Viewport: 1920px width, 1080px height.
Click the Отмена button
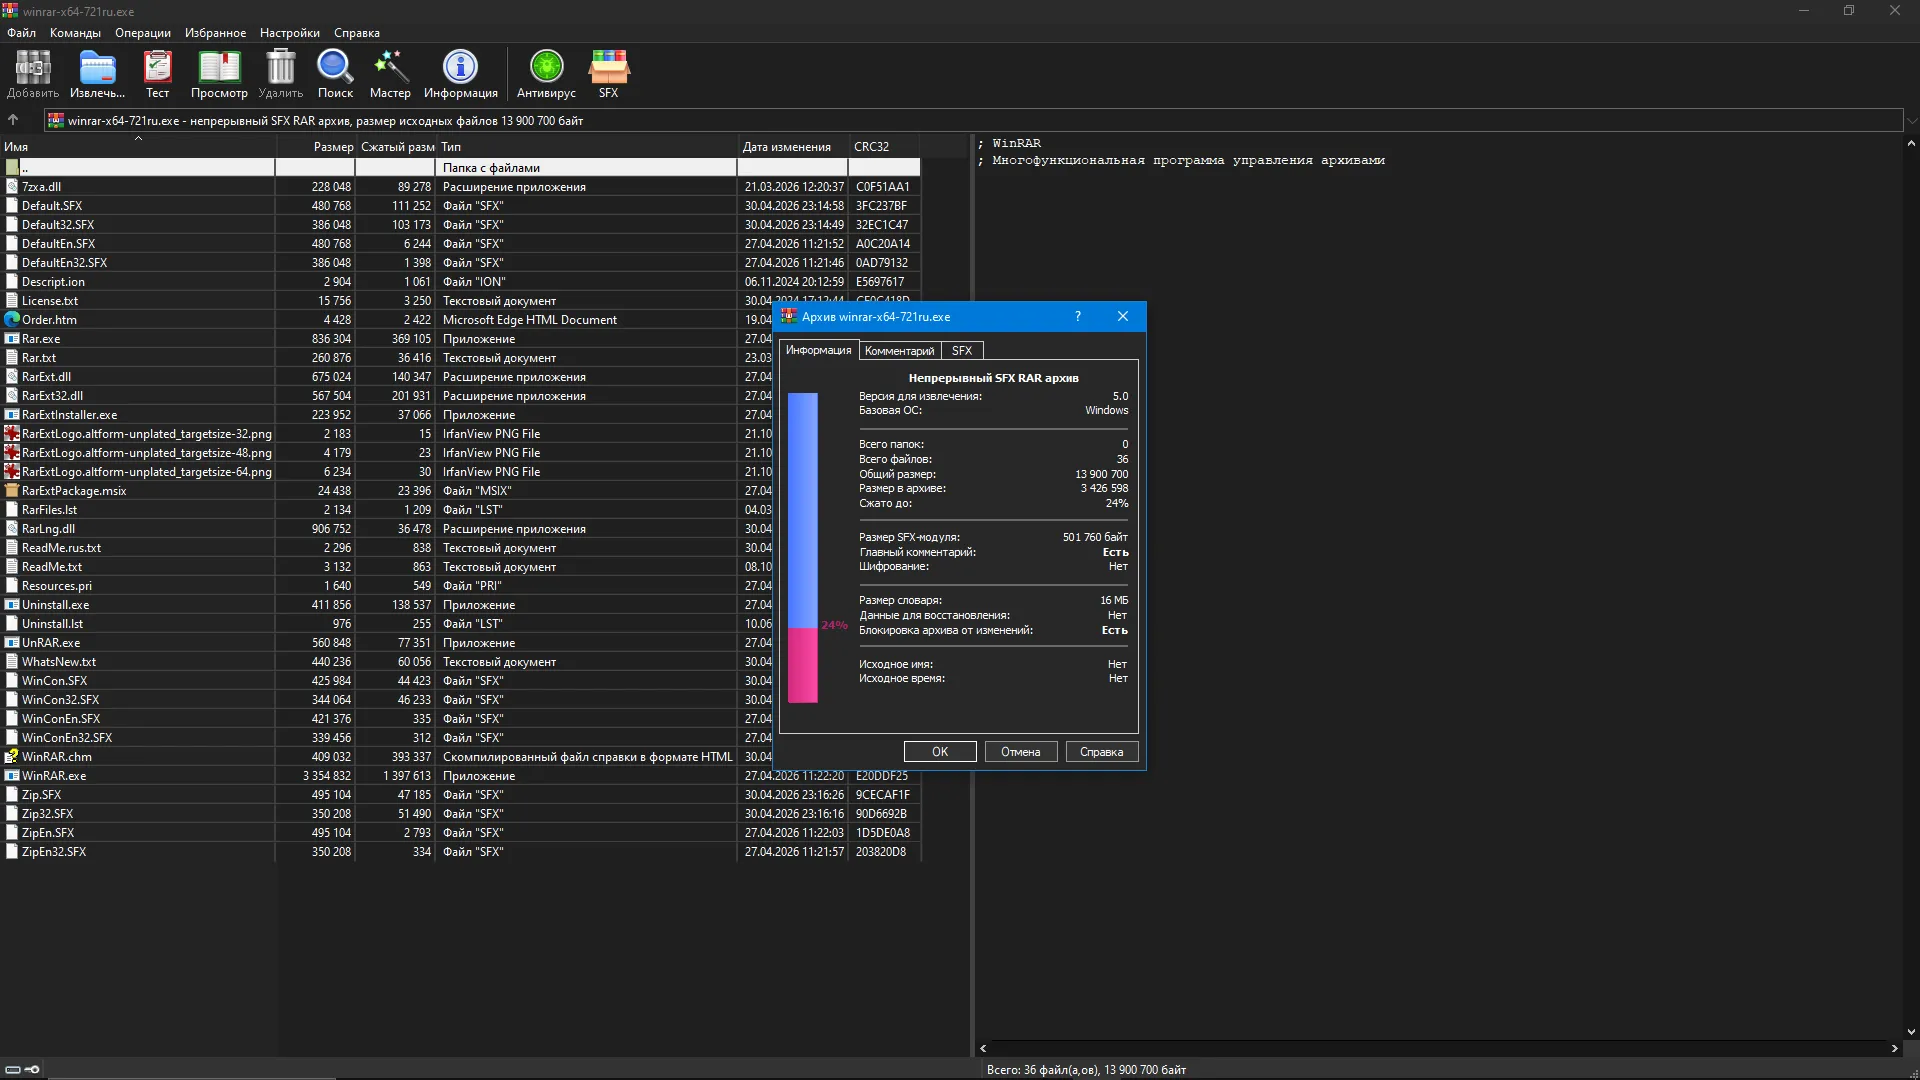[1021, 752]
